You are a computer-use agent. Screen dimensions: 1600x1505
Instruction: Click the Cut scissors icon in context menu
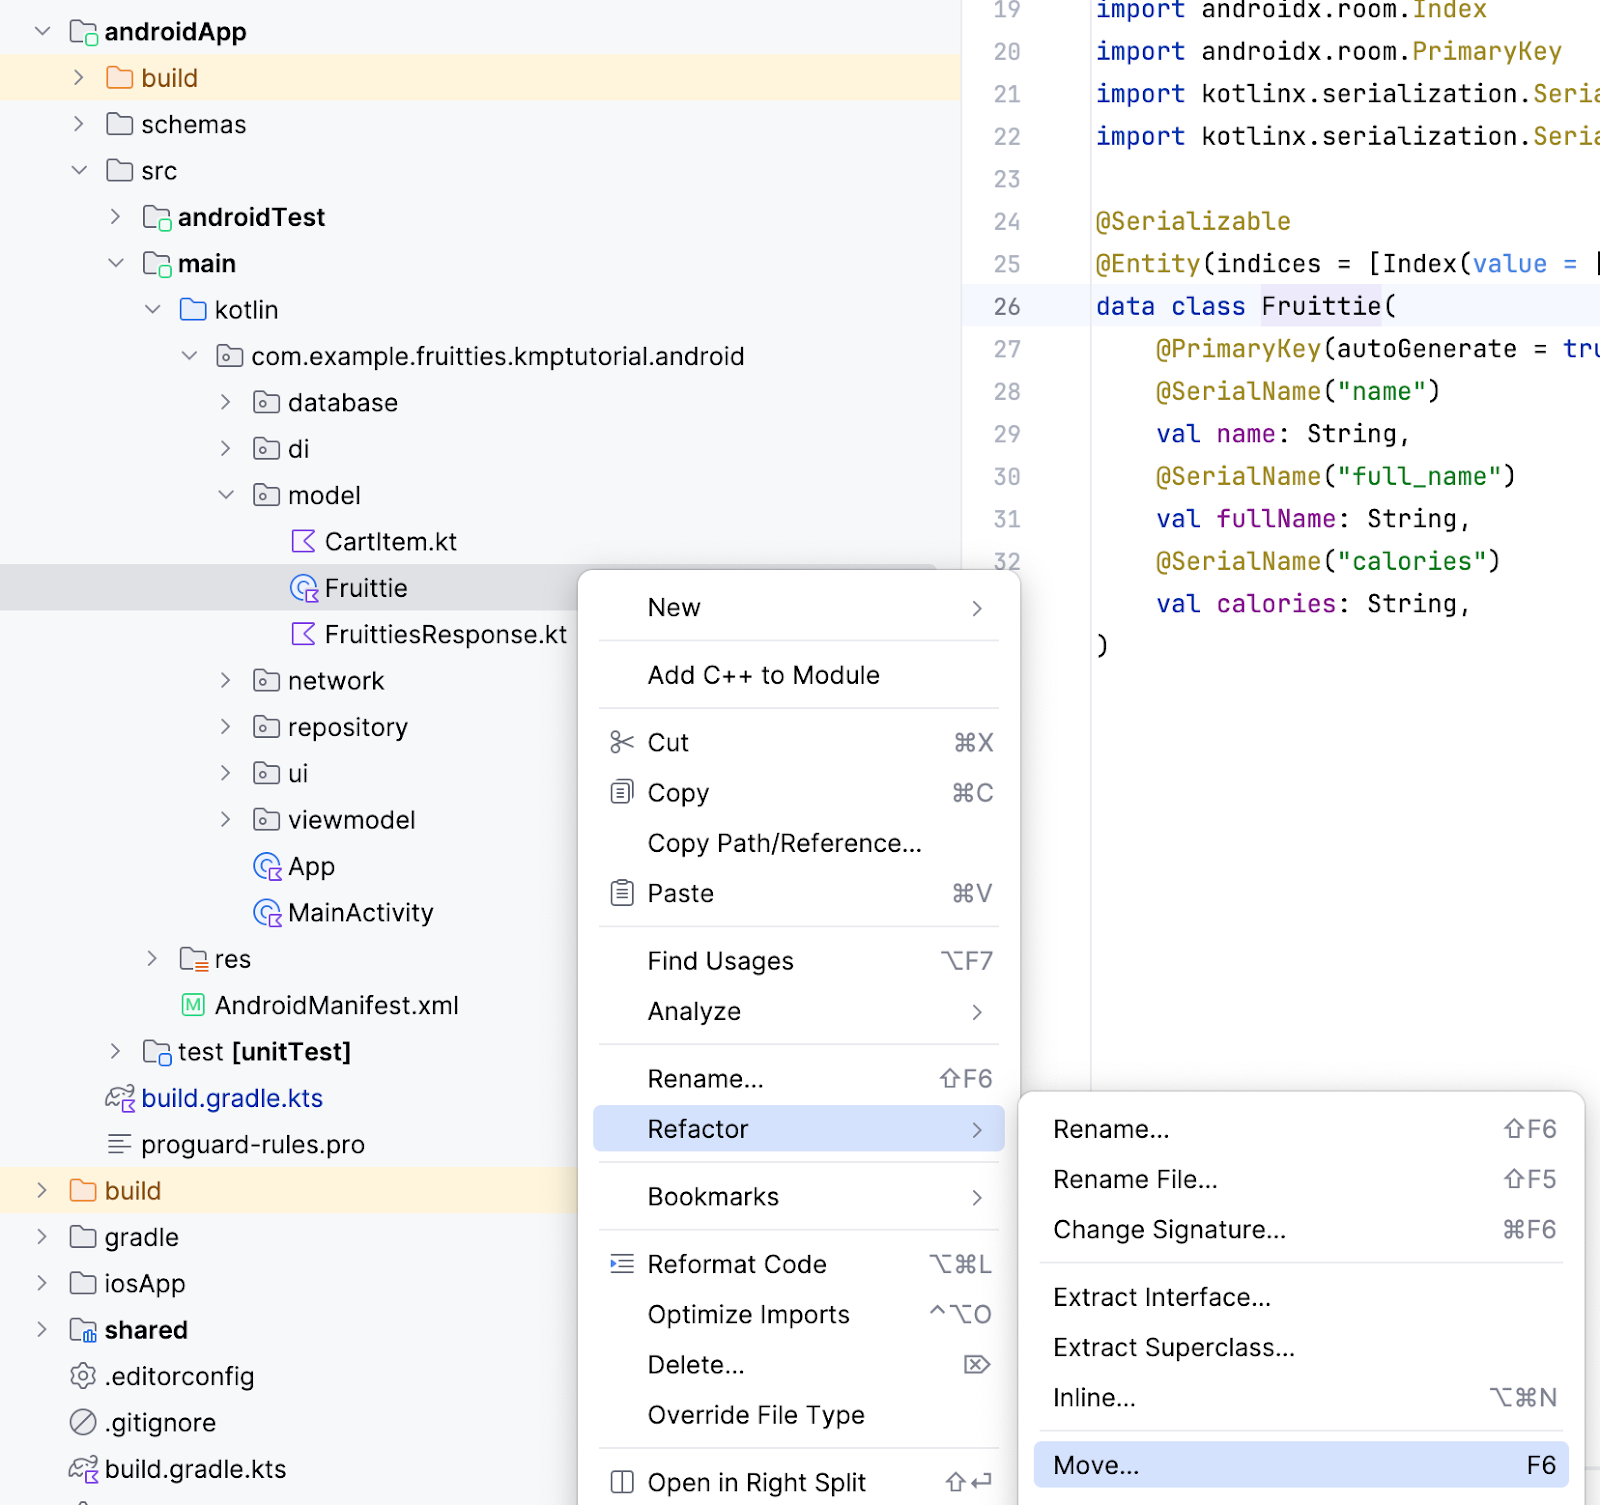coord(621,742)
